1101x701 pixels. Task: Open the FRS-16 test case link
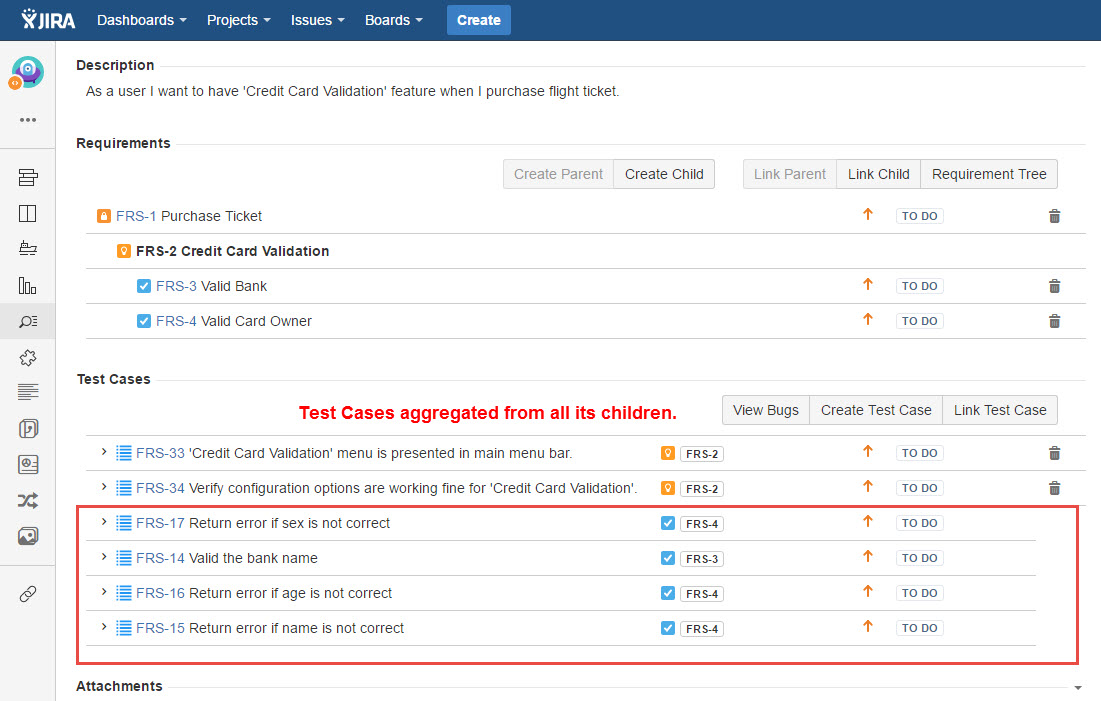(x=160, y=594)
